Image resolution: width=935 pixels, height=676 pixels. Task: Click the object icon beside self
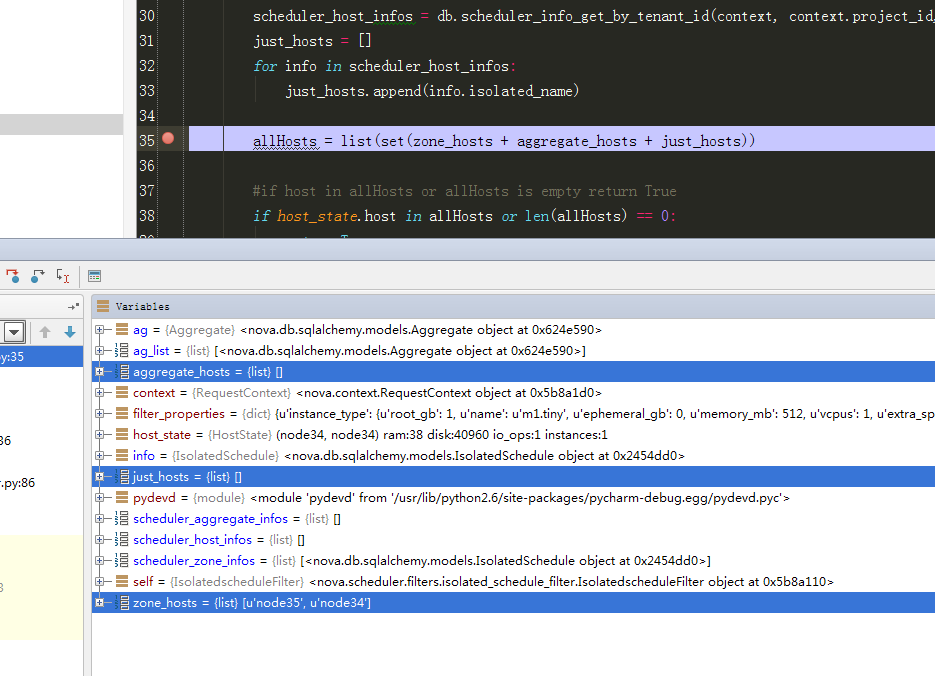pyautogui.click(x=122, y=581)
